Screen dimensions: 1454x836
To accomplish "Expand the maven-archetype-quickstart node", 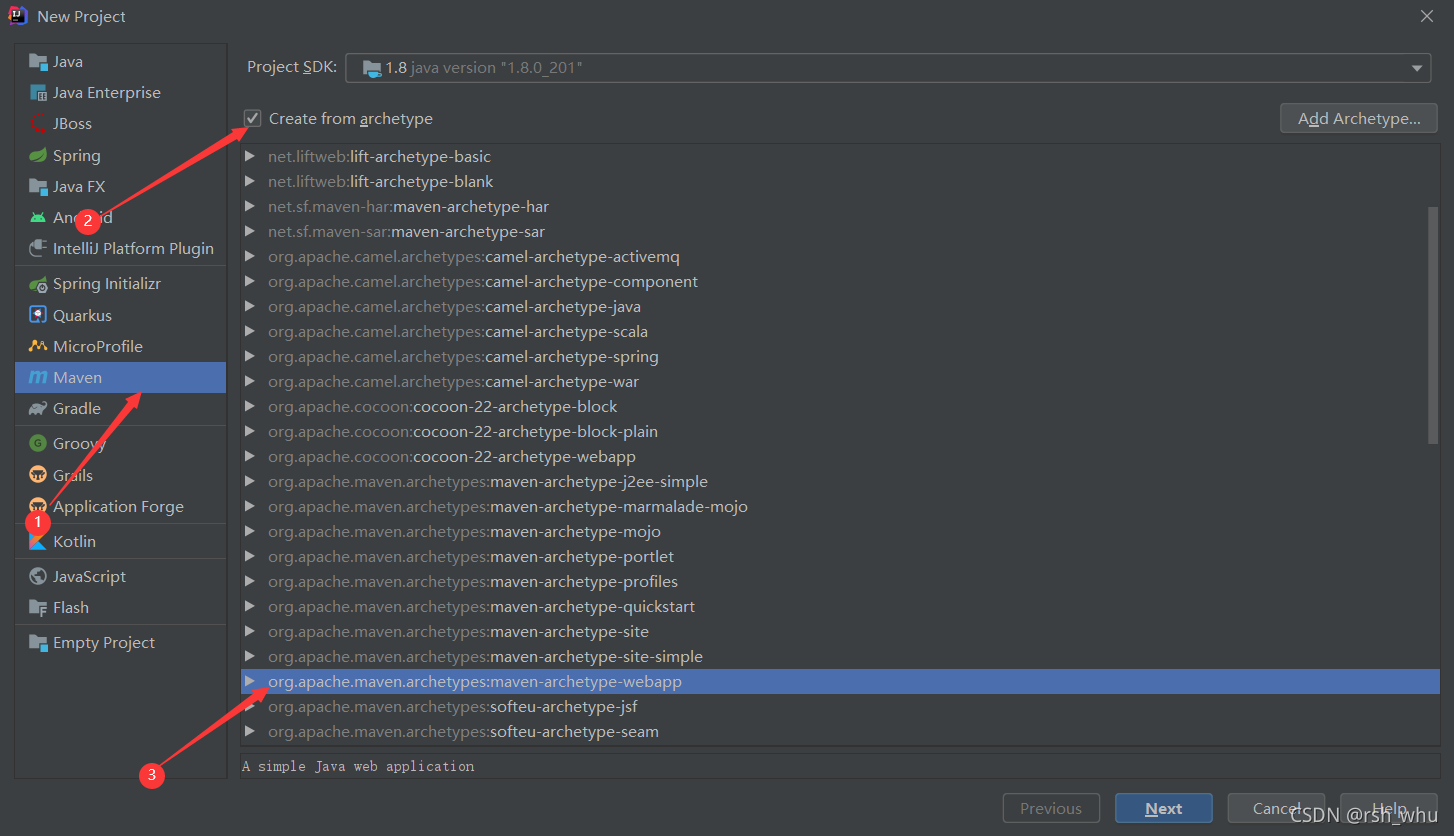I will (x=250, y=606).
